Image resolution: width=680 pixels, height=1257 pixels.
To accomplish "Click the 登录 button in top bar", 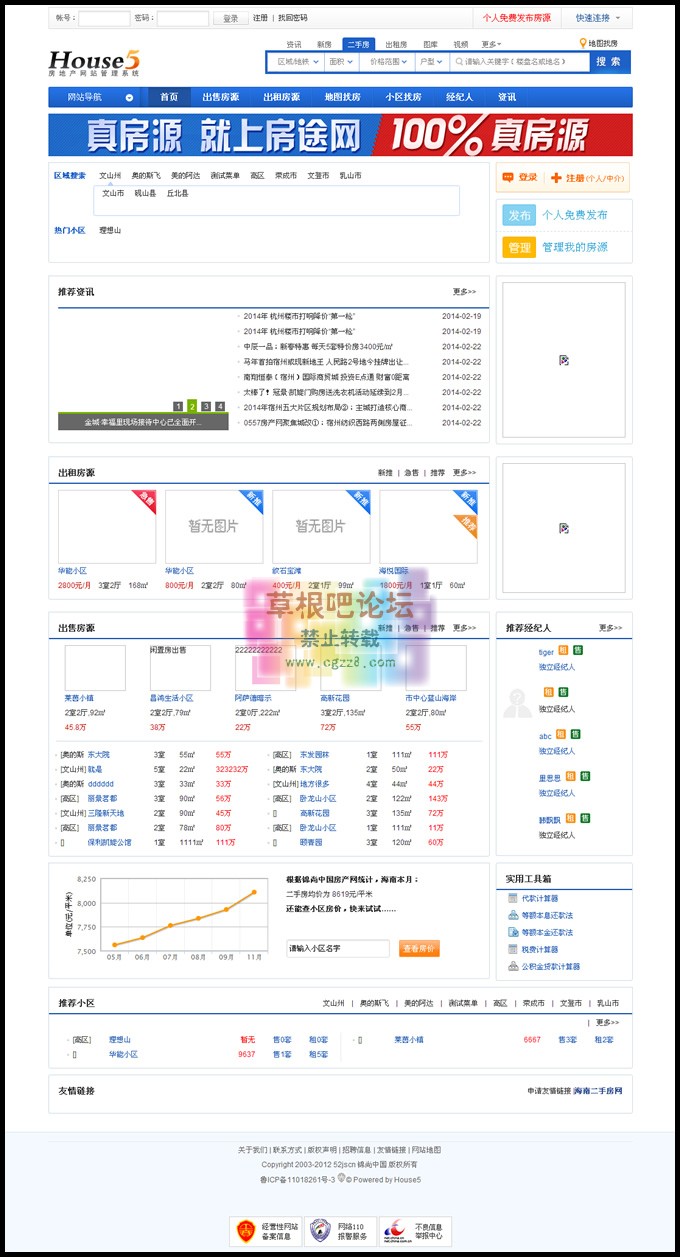I will pyautogui.click(x=230, y=18).
